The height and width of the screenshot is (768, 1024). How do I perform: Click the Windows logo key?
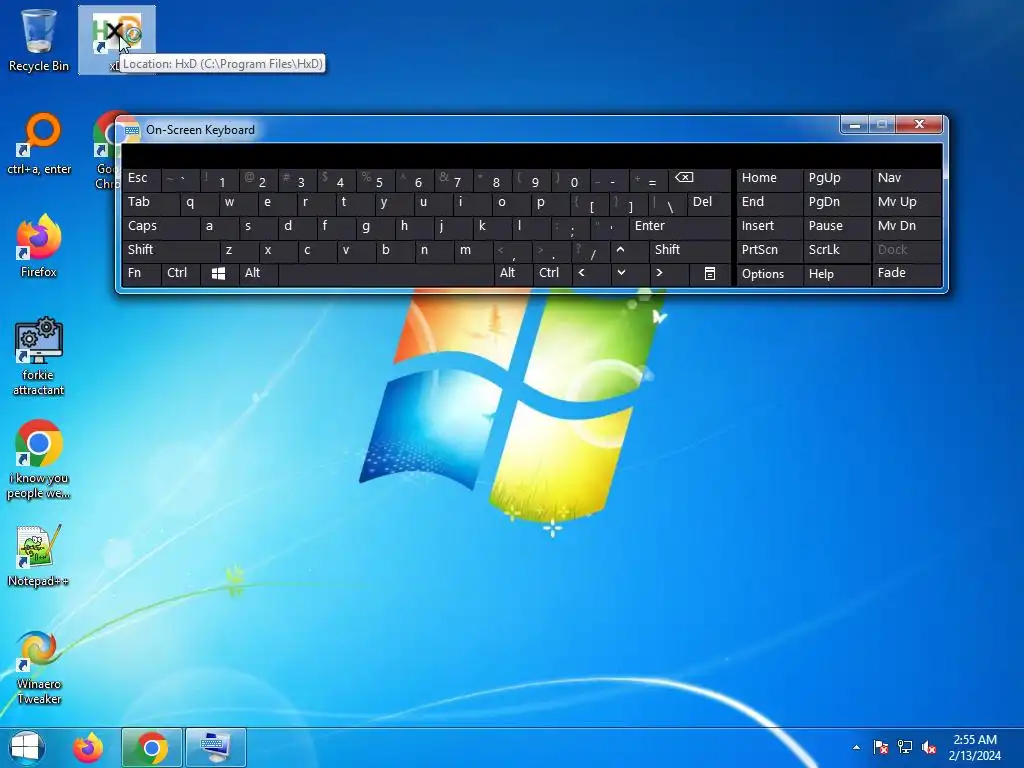click(218, 274)
